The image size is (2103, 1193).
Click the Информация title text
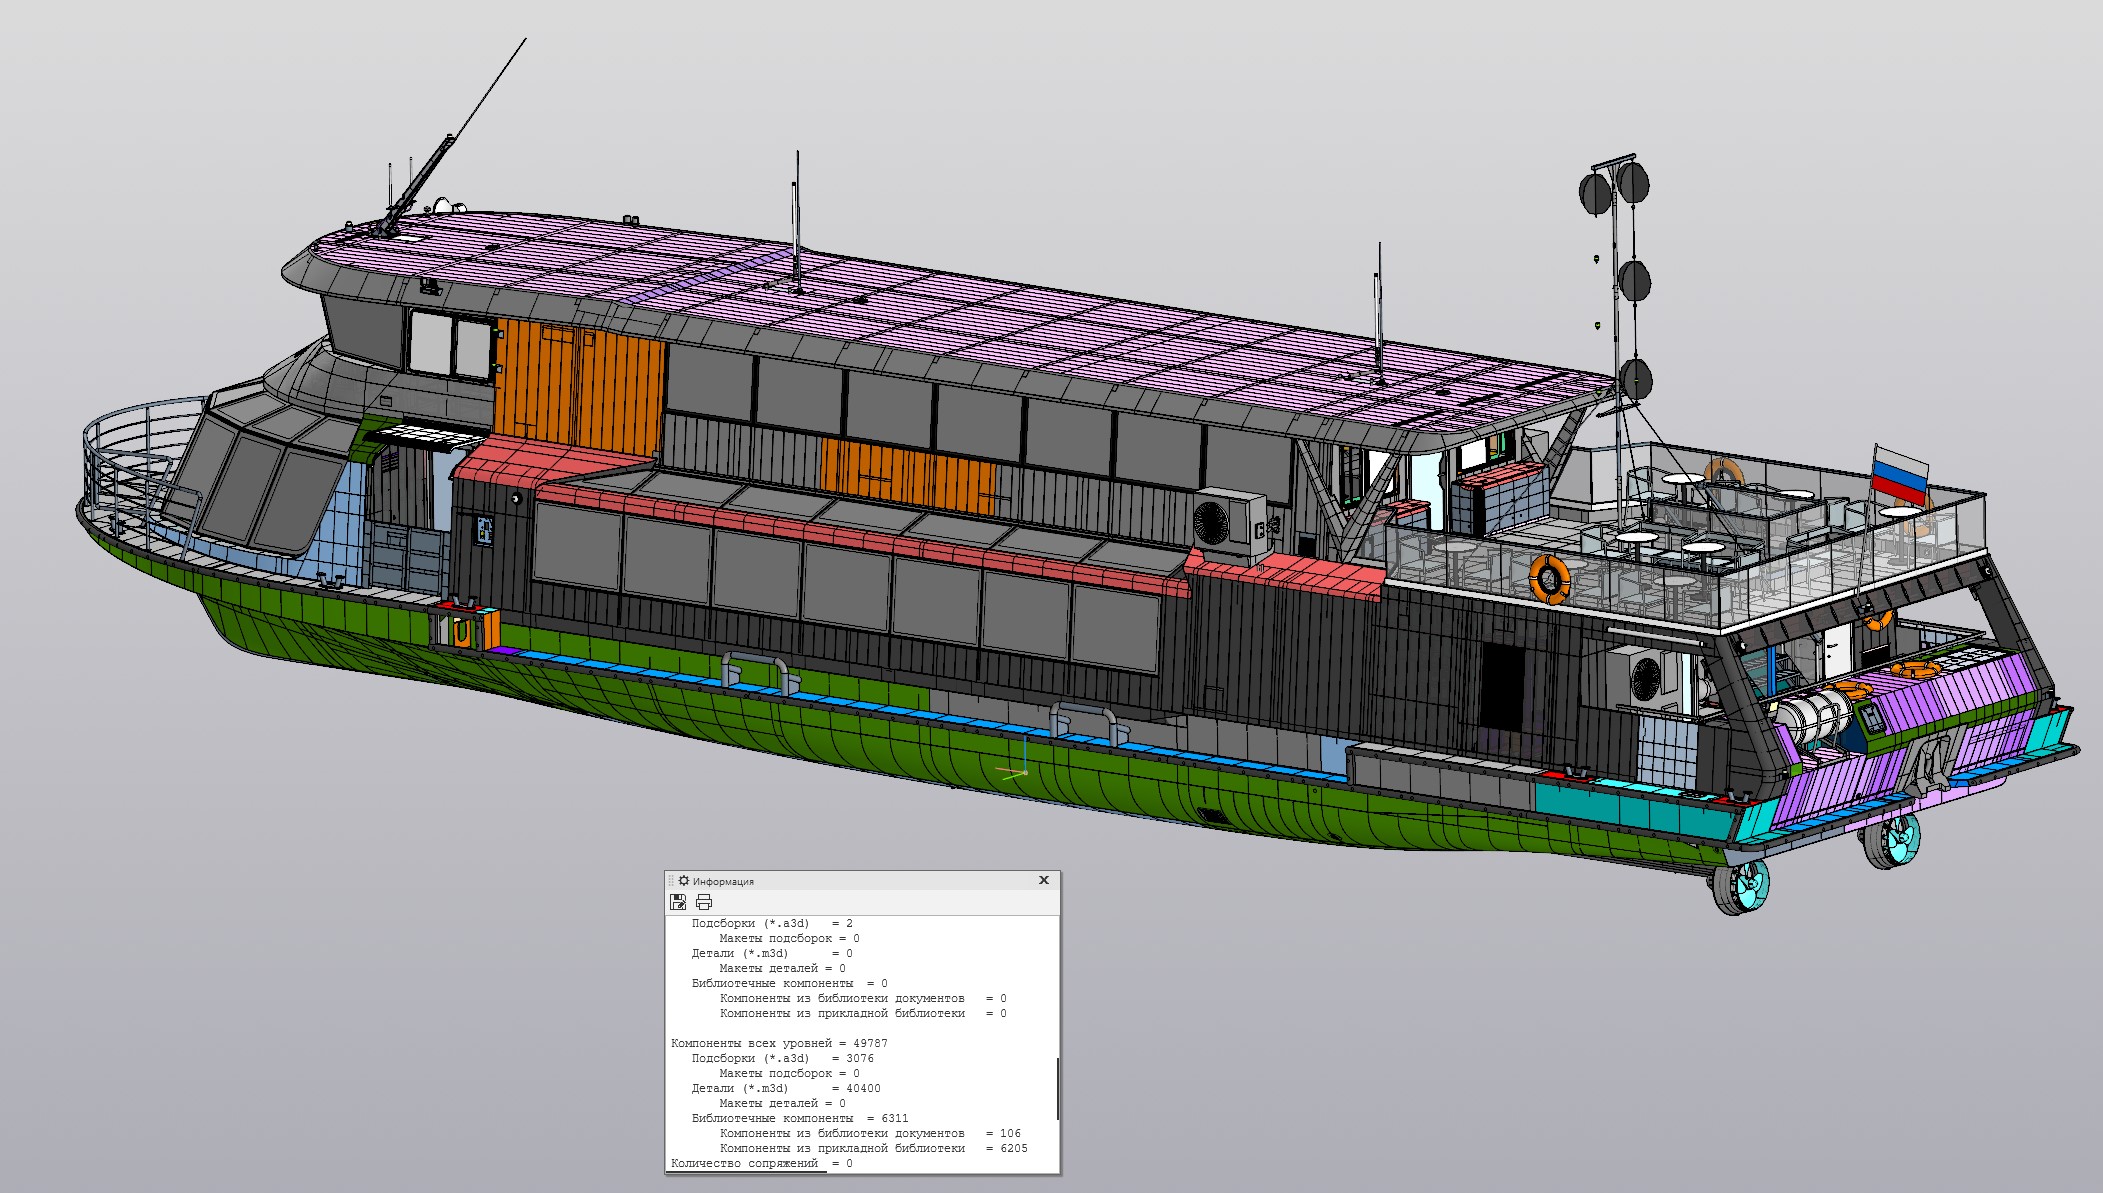[723, 882]
